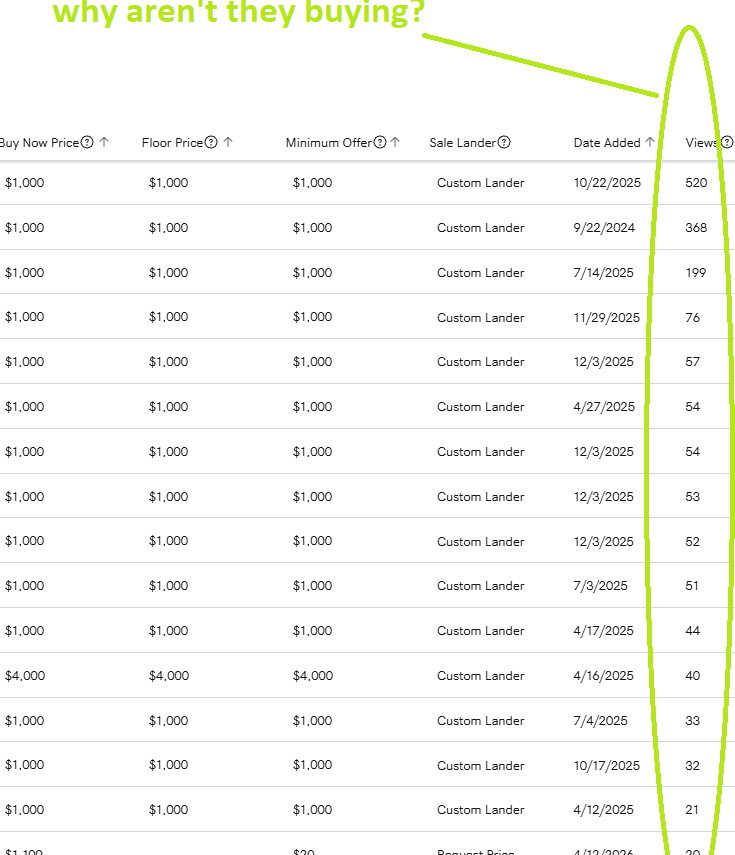Select the date 7/4/2025
The image size is (735, 855).
[600, 721]
